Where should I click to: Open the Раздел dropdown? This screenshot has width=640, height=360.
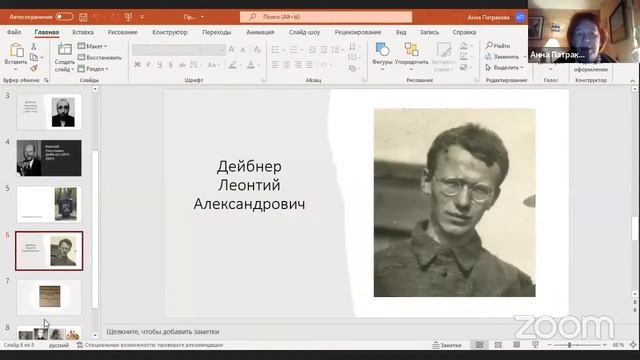(x=93, y=69)
